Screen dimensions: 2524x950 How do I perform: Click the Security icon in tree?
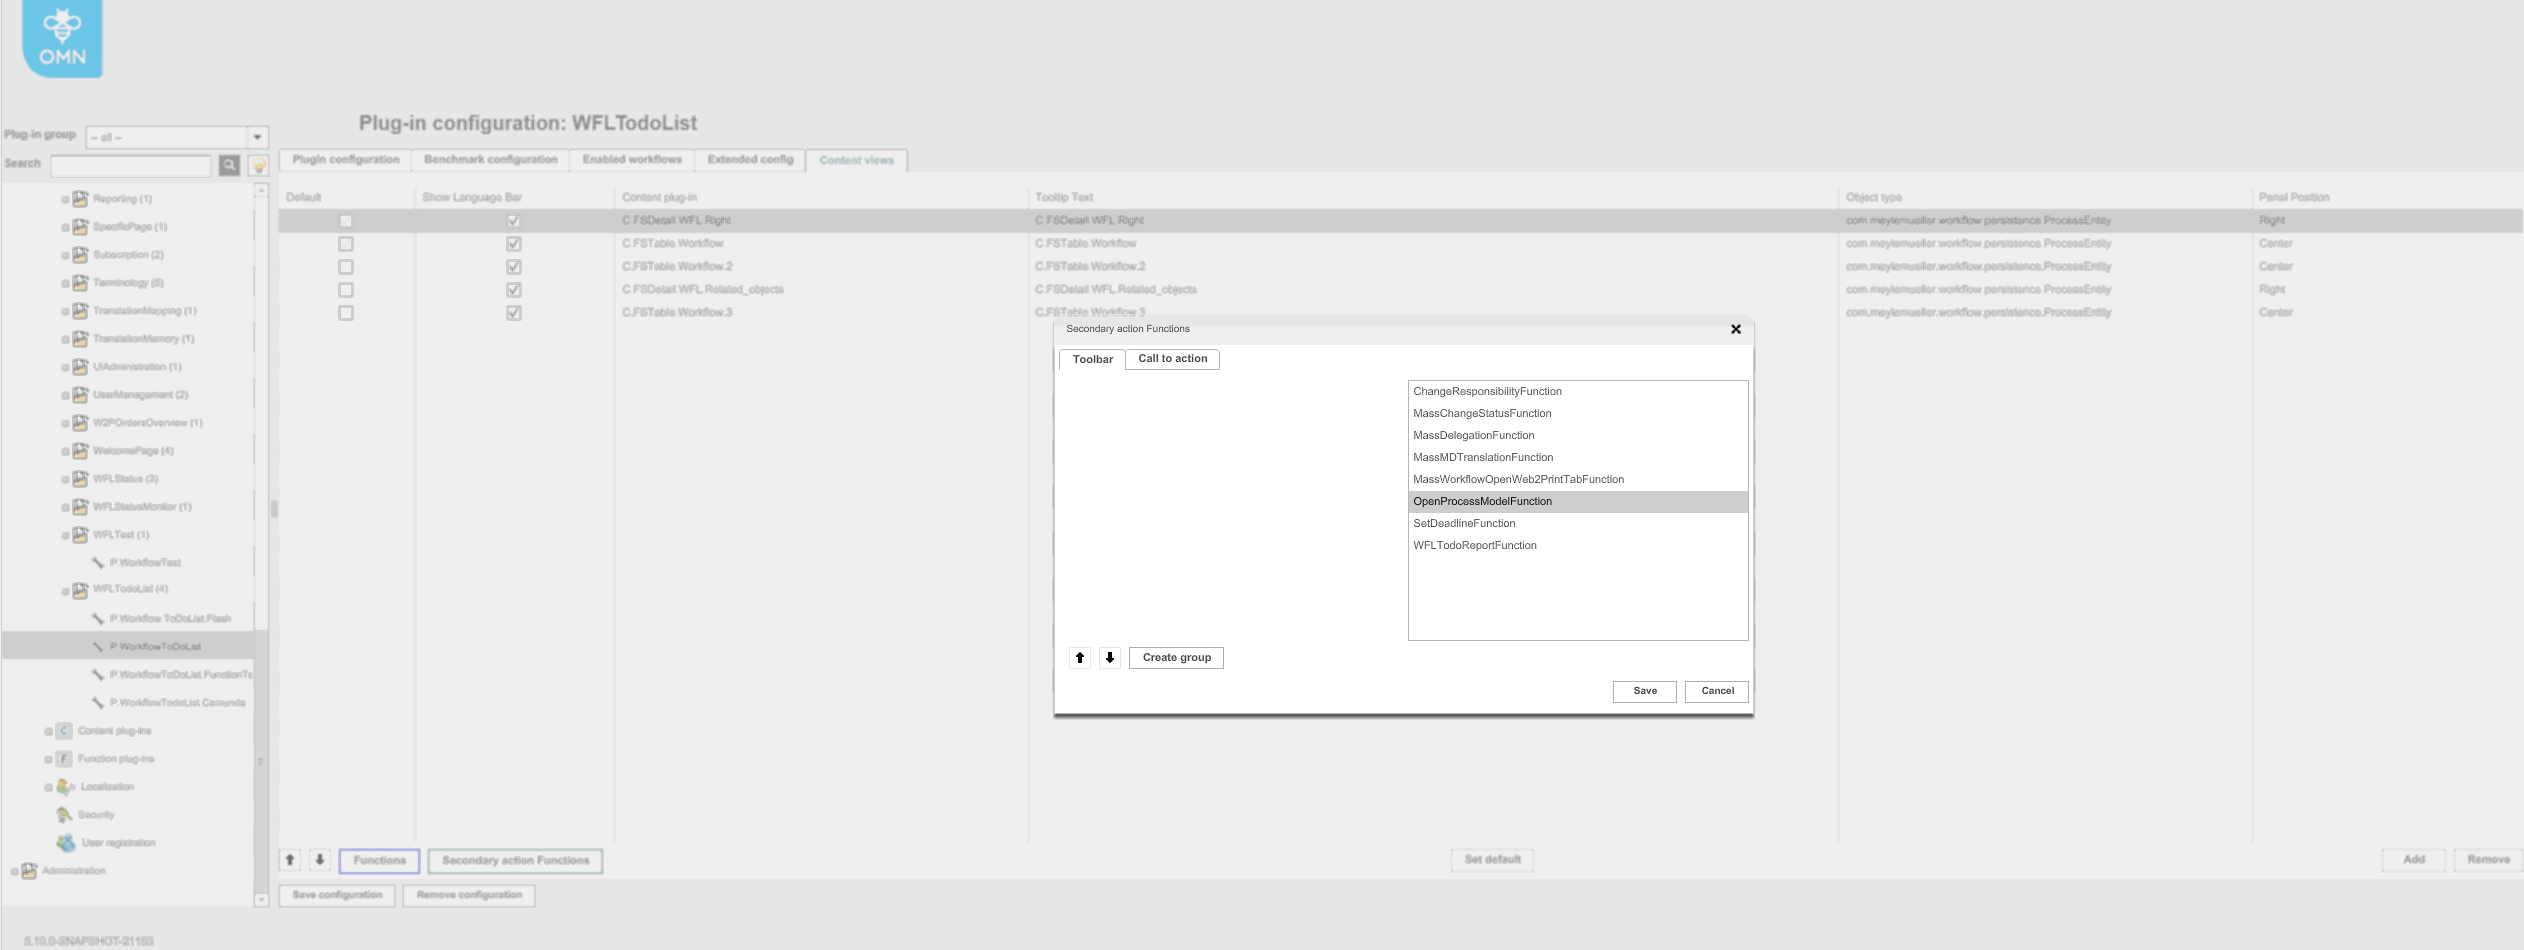pos(65,815)
